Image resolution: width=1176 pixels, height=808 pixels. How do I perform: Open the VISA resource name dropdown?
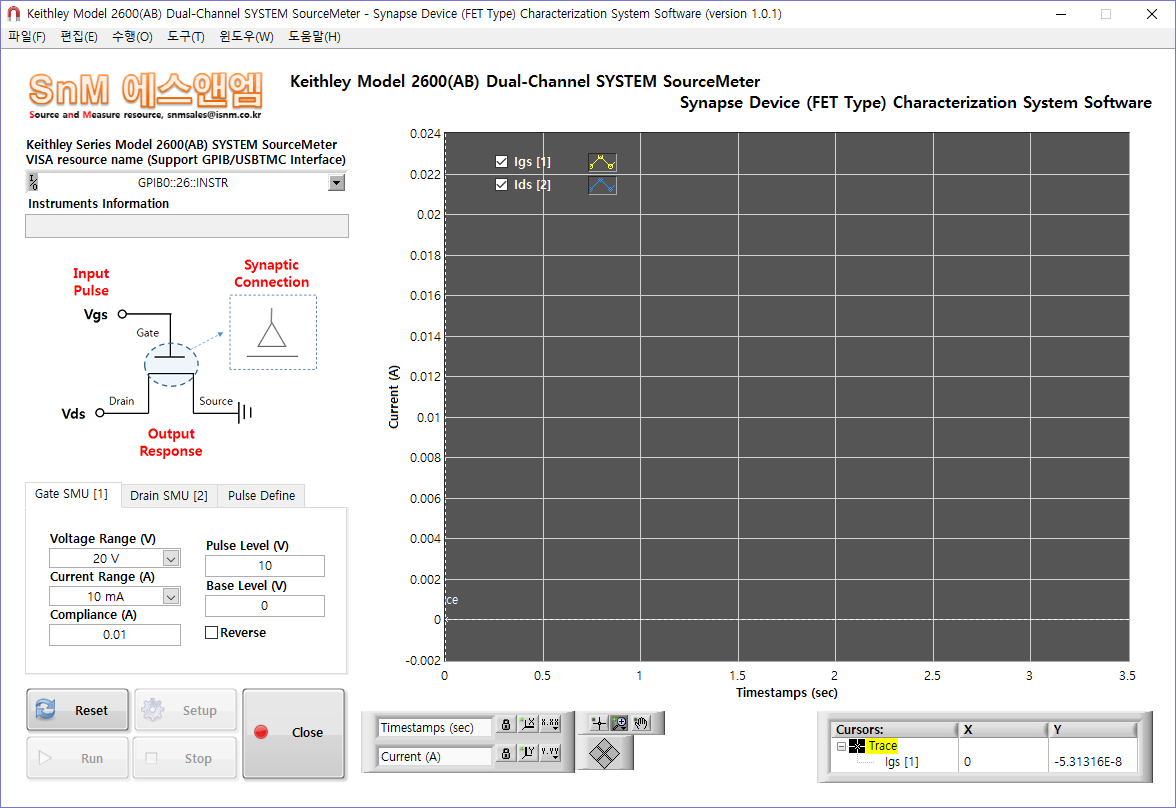337,182
